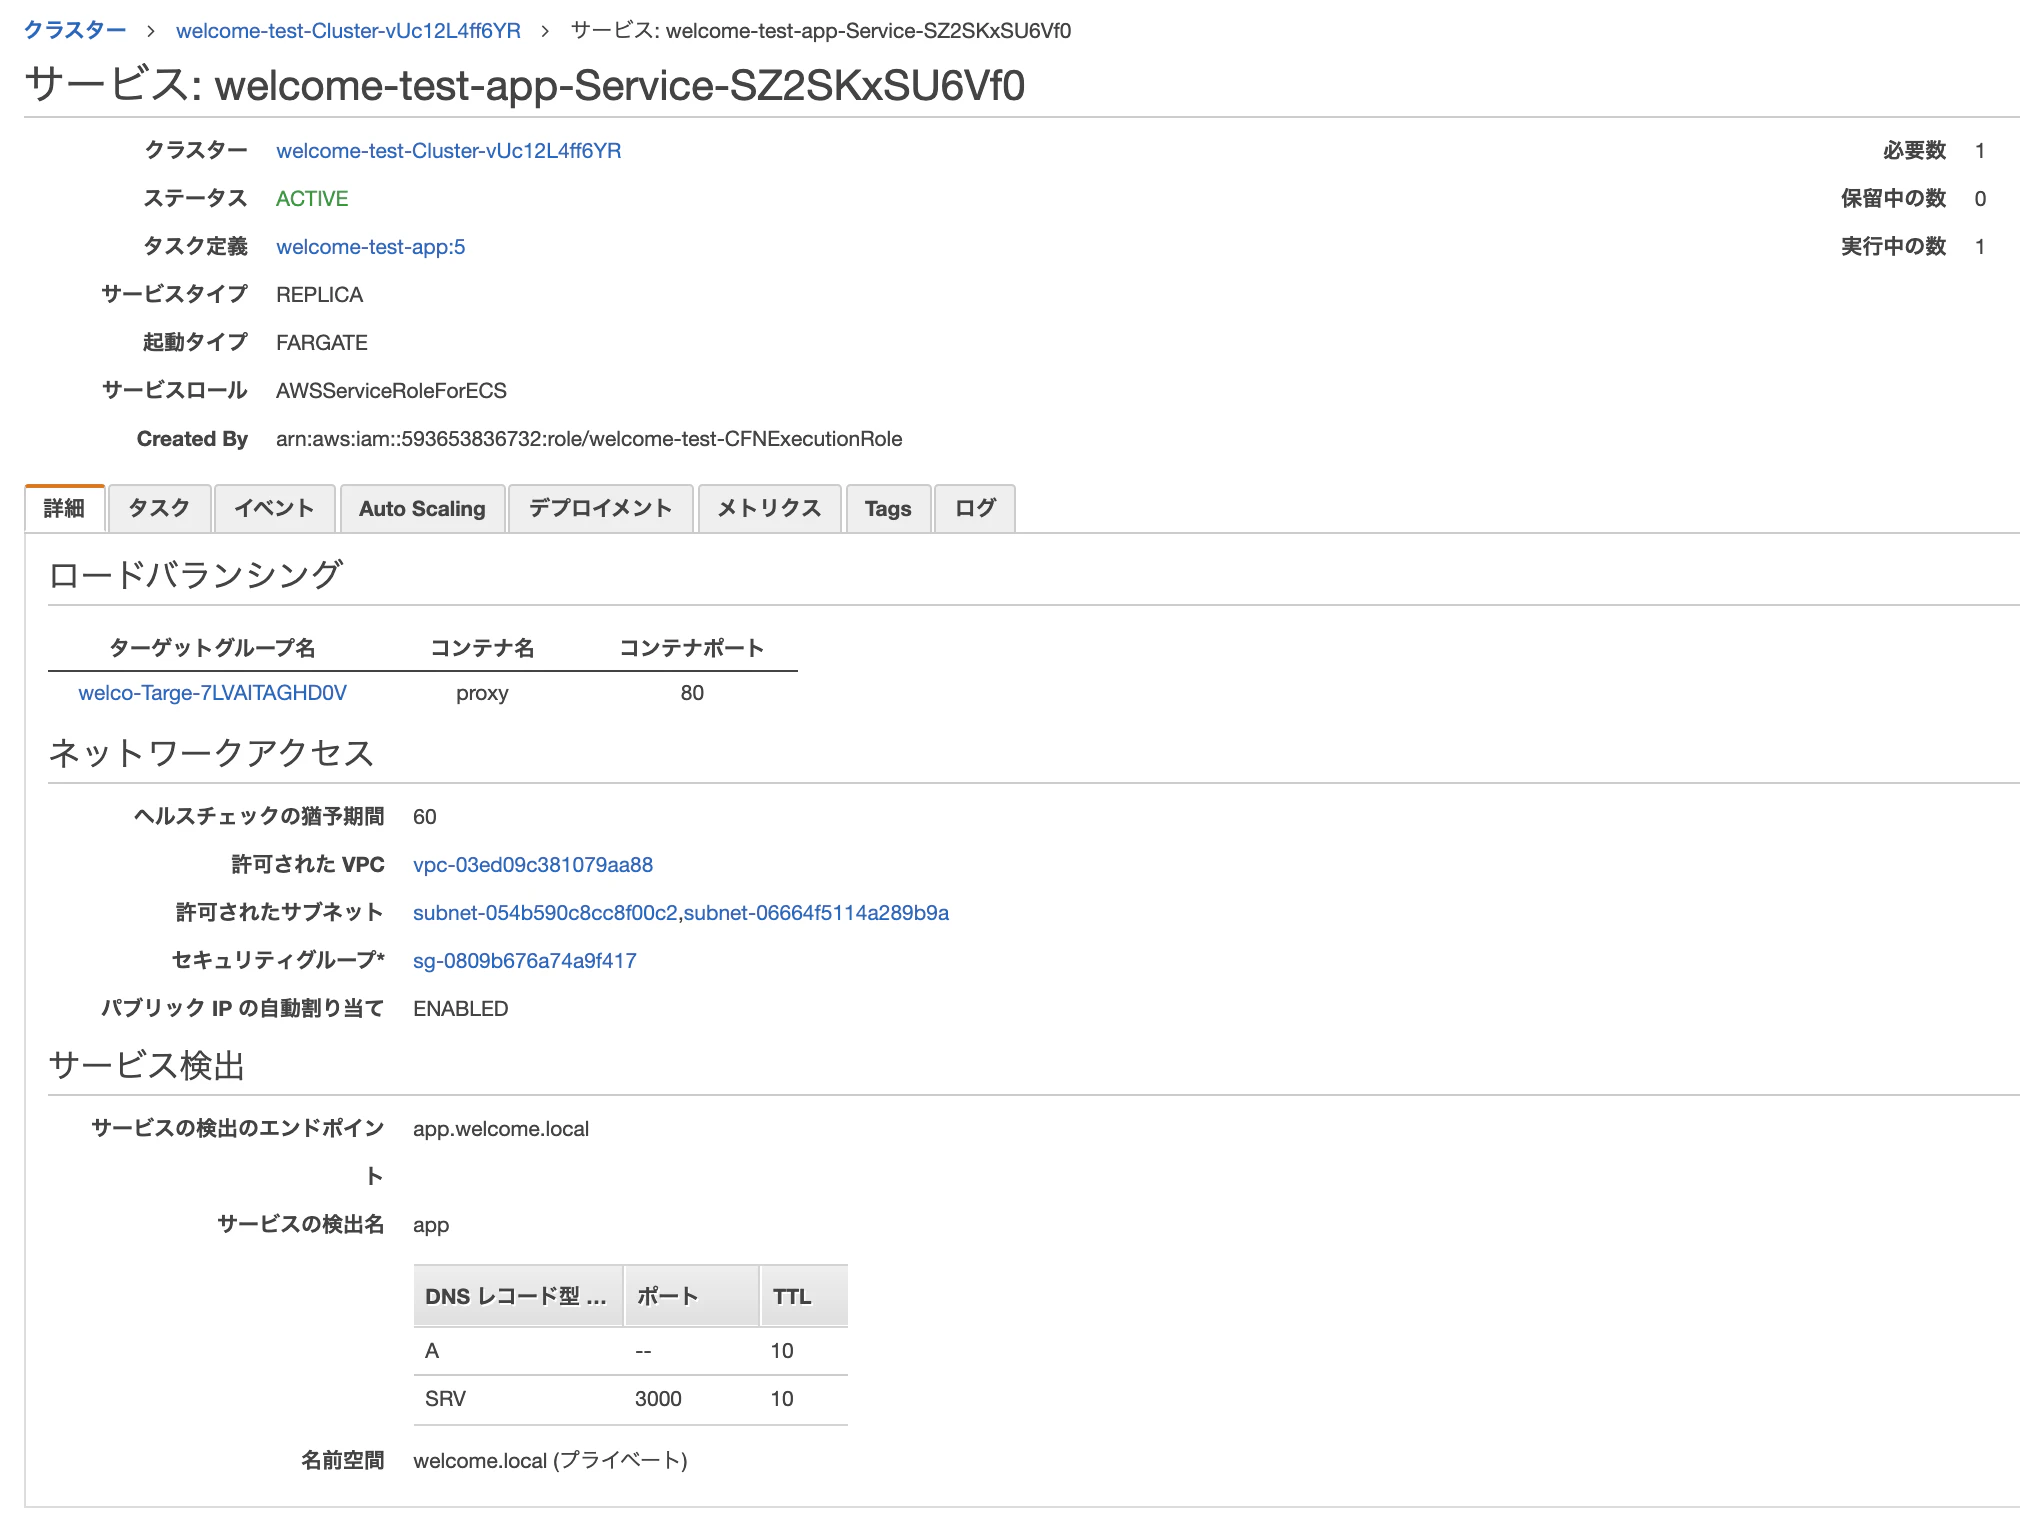Switch to the タスク tab
The image size is (2020, 1530).
159,508
